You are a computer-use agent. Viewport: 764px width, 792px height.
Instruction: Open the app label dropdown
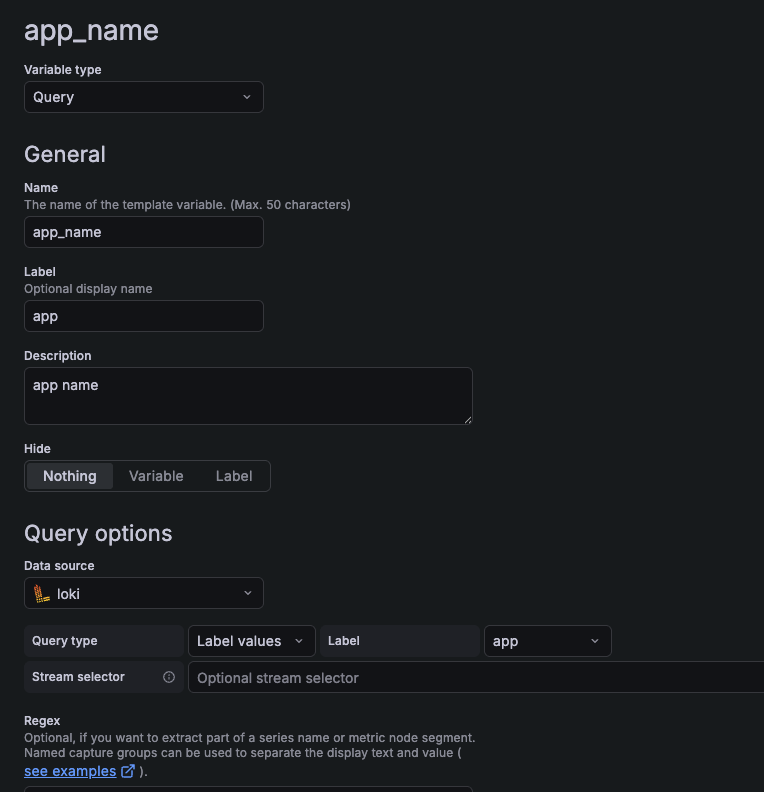(547, 641)
